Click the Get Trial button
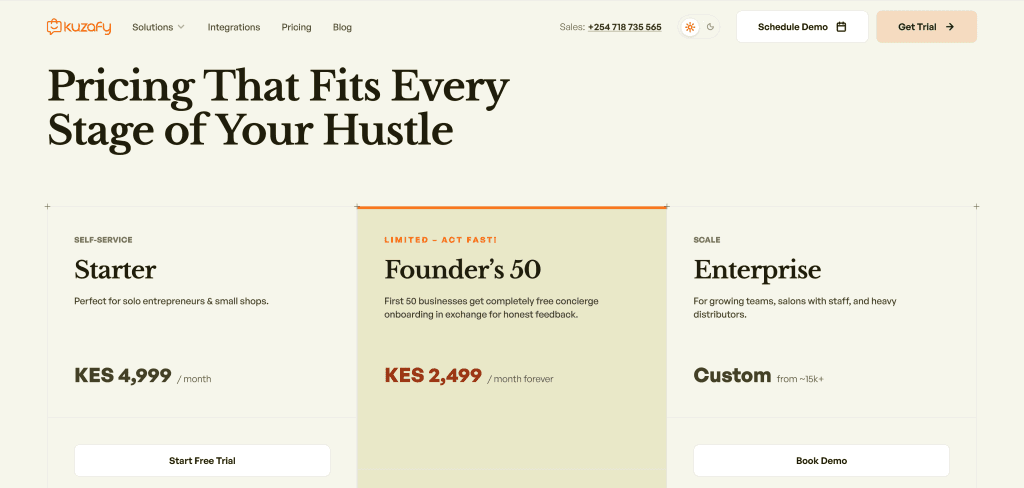The height and width of the screenshot is (488, 1024). coord(926,27)
